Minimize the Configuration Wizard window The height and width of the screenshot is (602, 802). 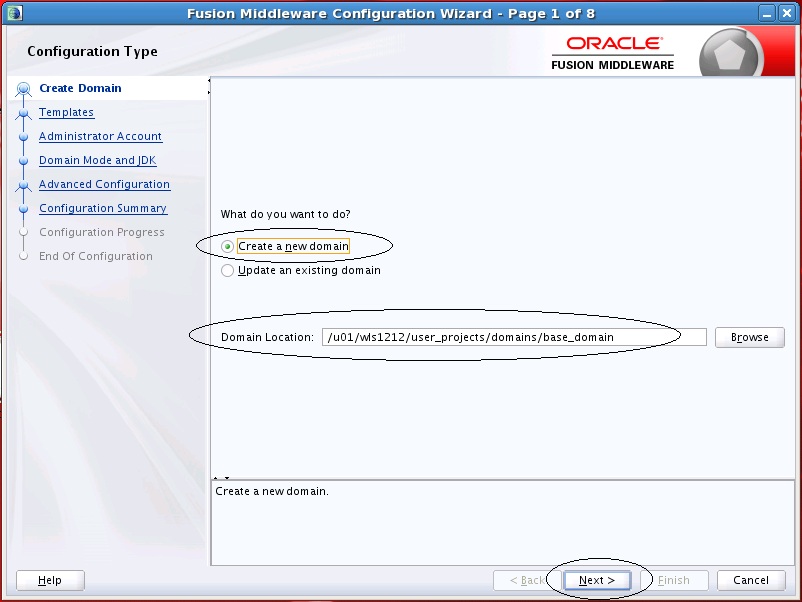tap(766, 13)
